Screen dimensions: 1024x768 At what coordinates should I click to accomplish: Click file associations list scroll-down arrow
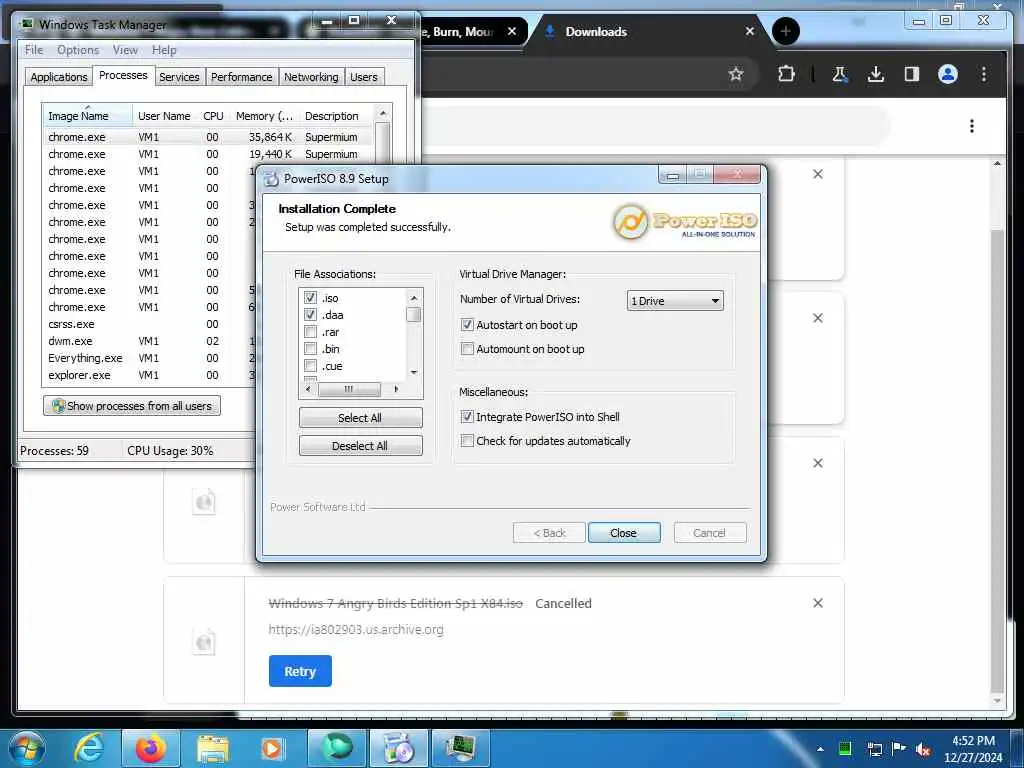(413, 373)
